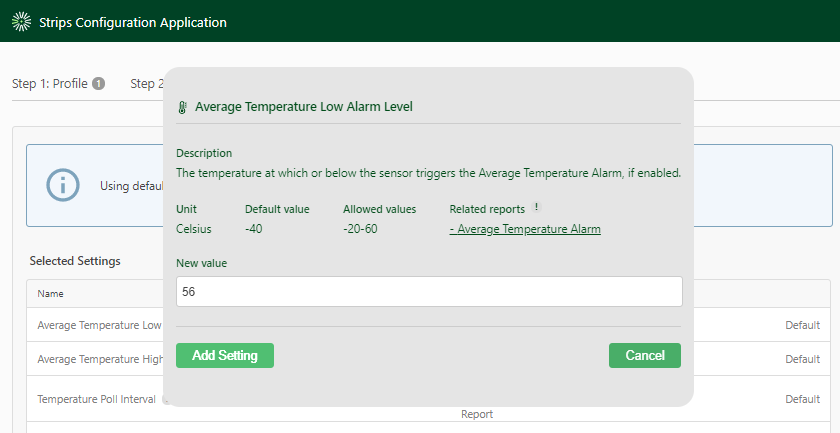Open the Average Temperature Alarm report link

(525, 229)
